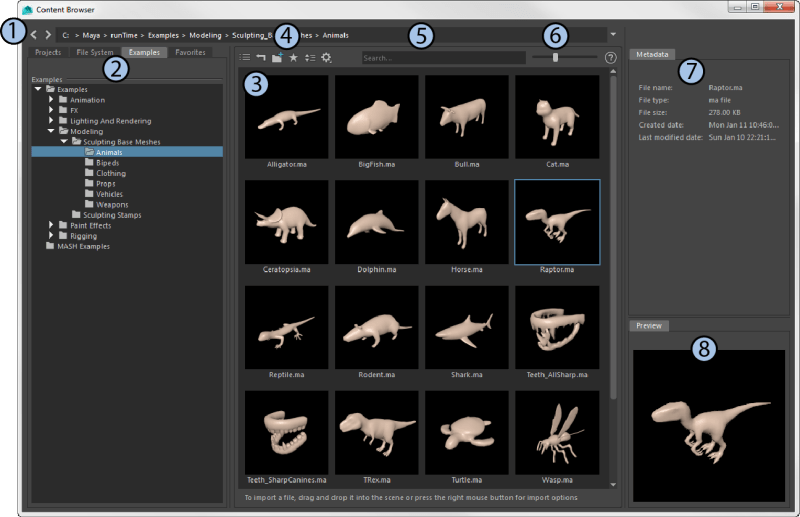This screenshot has width=800, height=517.
Task: Select the Shark.ma thumbnail
Action: point(467,327)
